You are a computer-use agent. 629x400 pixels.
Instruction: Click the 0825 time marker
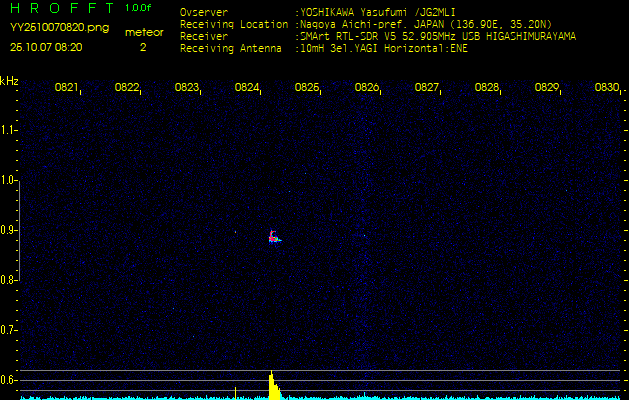coord(307,88)
